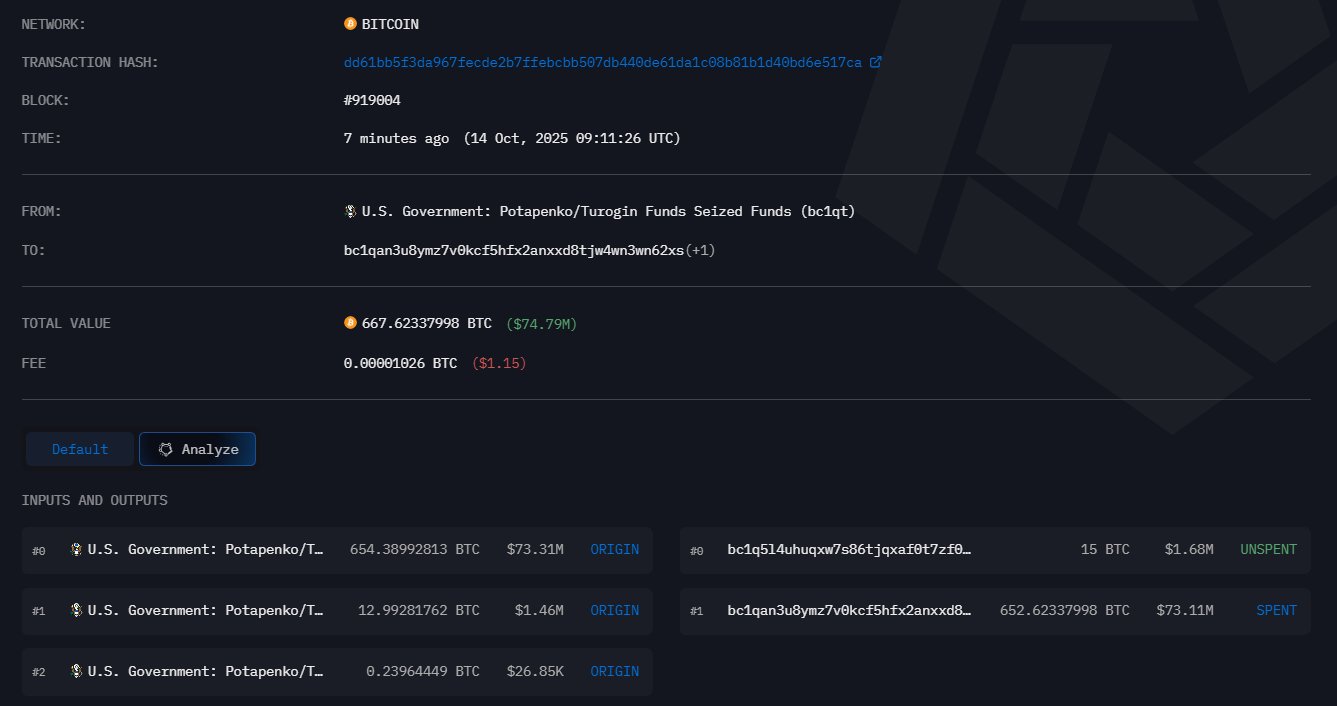Image resolution: width=1337 pixels, height=706 pixels.
Task: Select the U.S. Government seal icon on input #0
Action: tap(76, 549)
